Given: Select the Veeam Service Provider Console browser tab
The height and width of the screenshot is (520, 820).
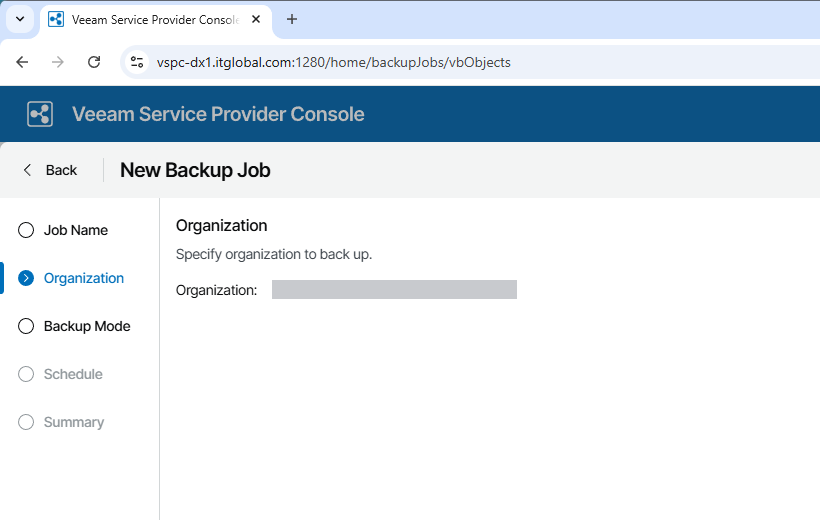Looking at the screenshot, I should coord(155,20).
